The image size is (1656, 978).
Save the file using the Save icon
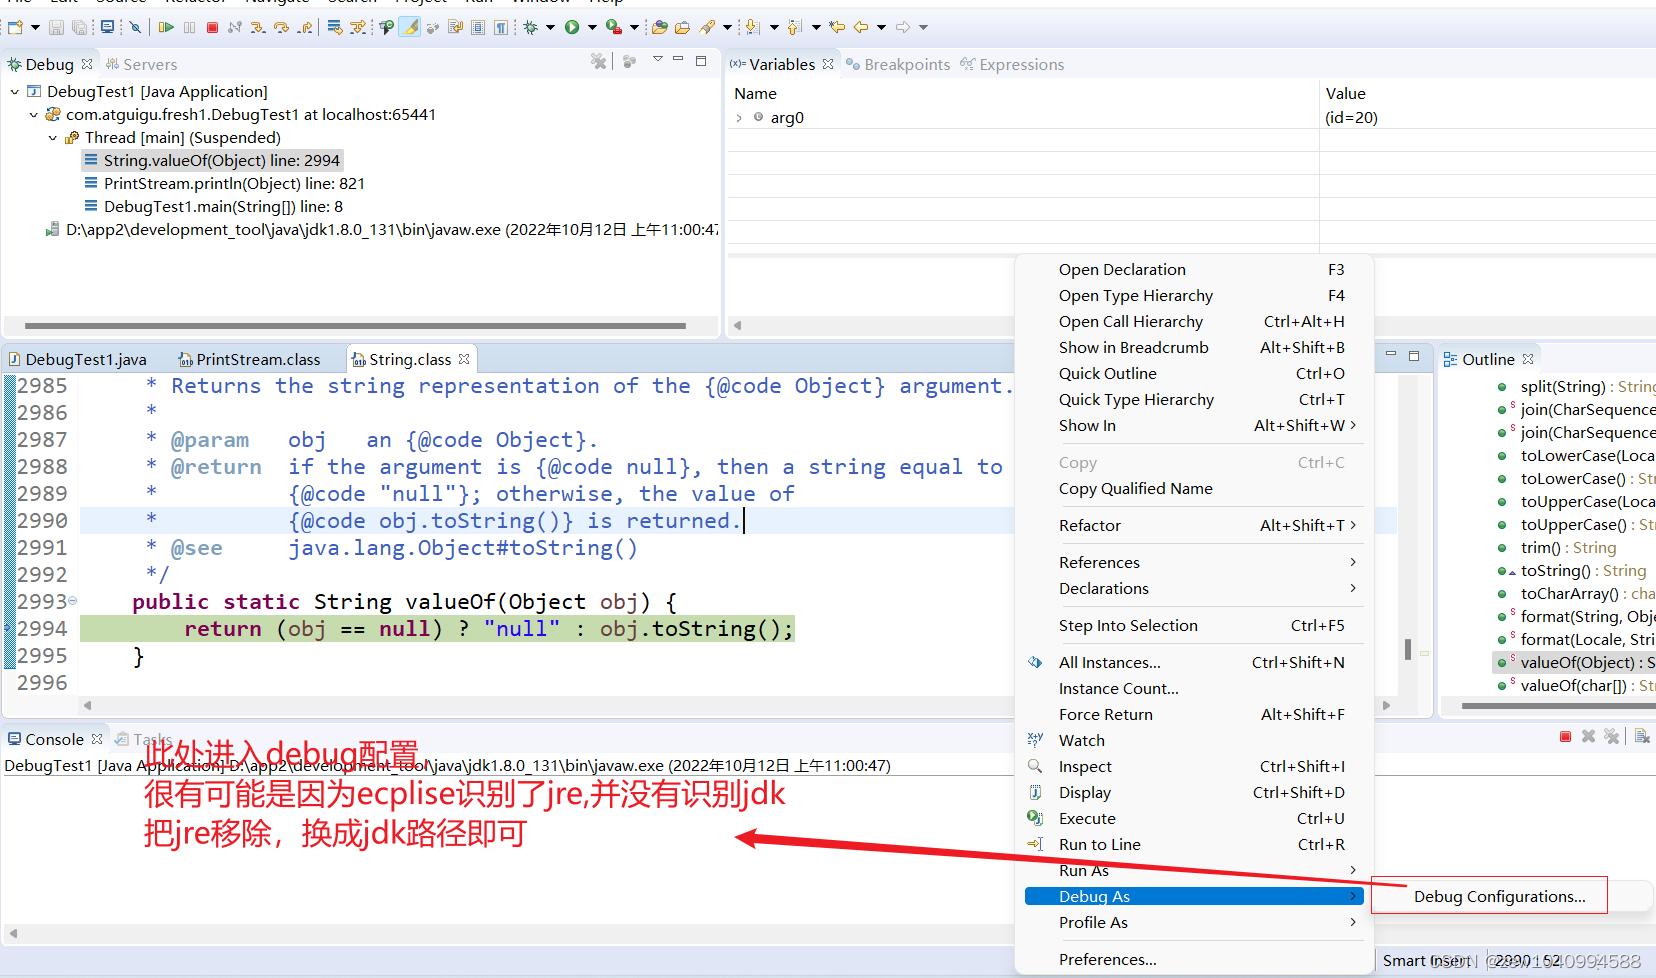56,27
